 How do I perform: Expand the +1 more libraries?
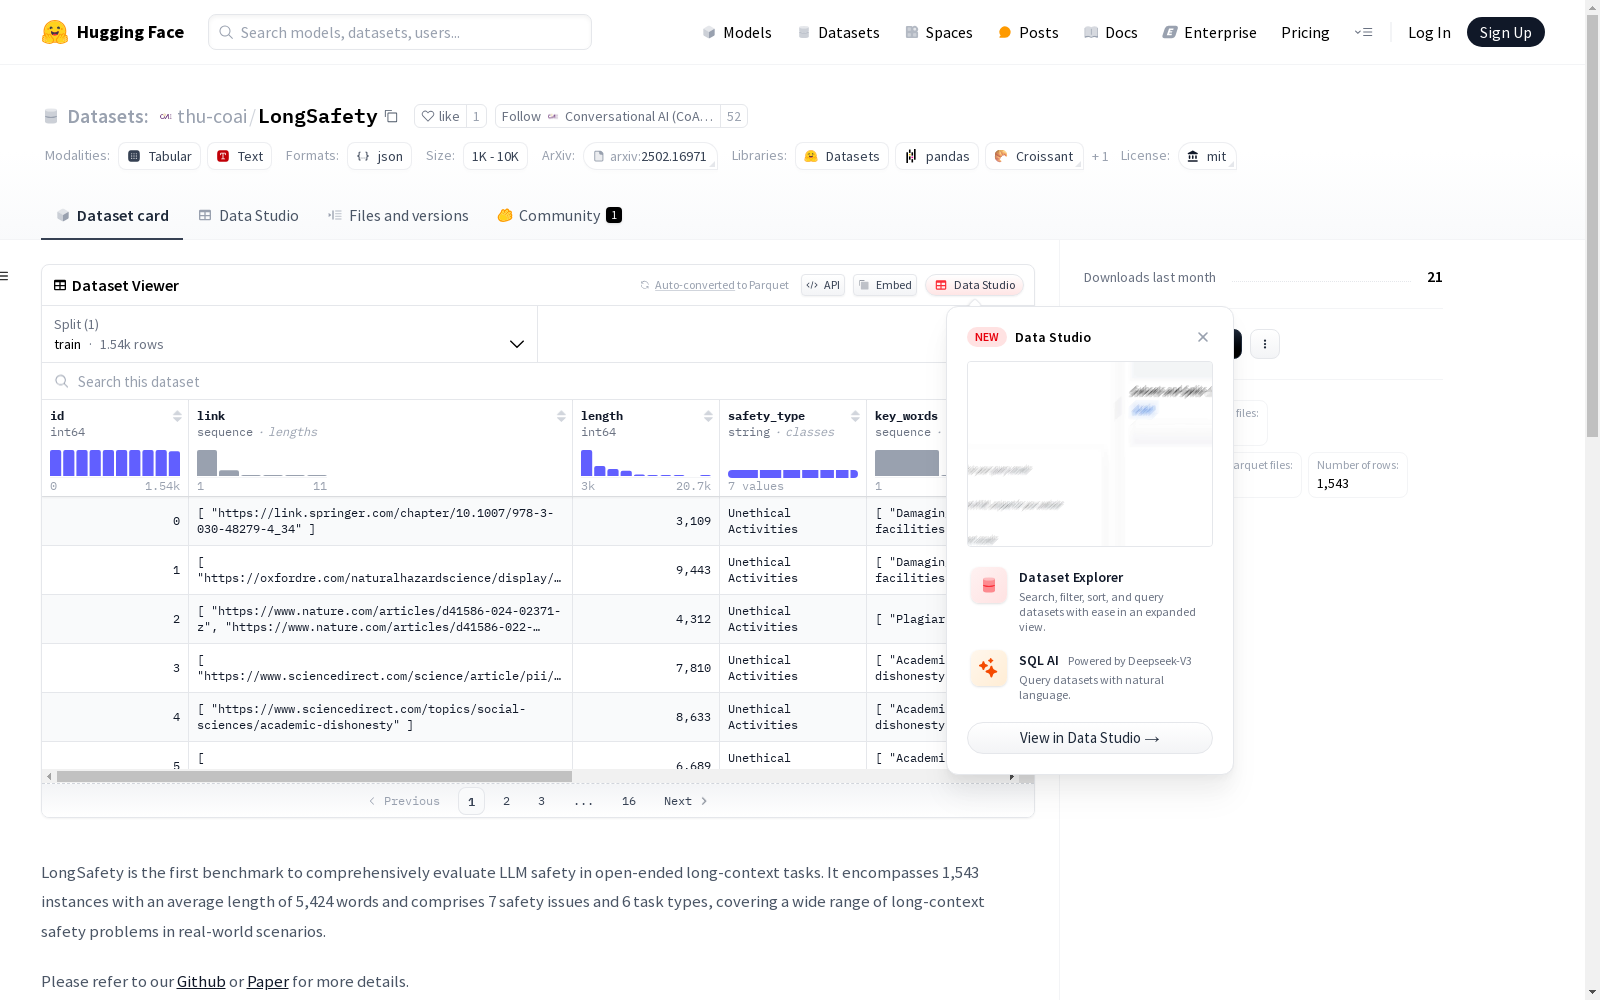(1100, 156)
